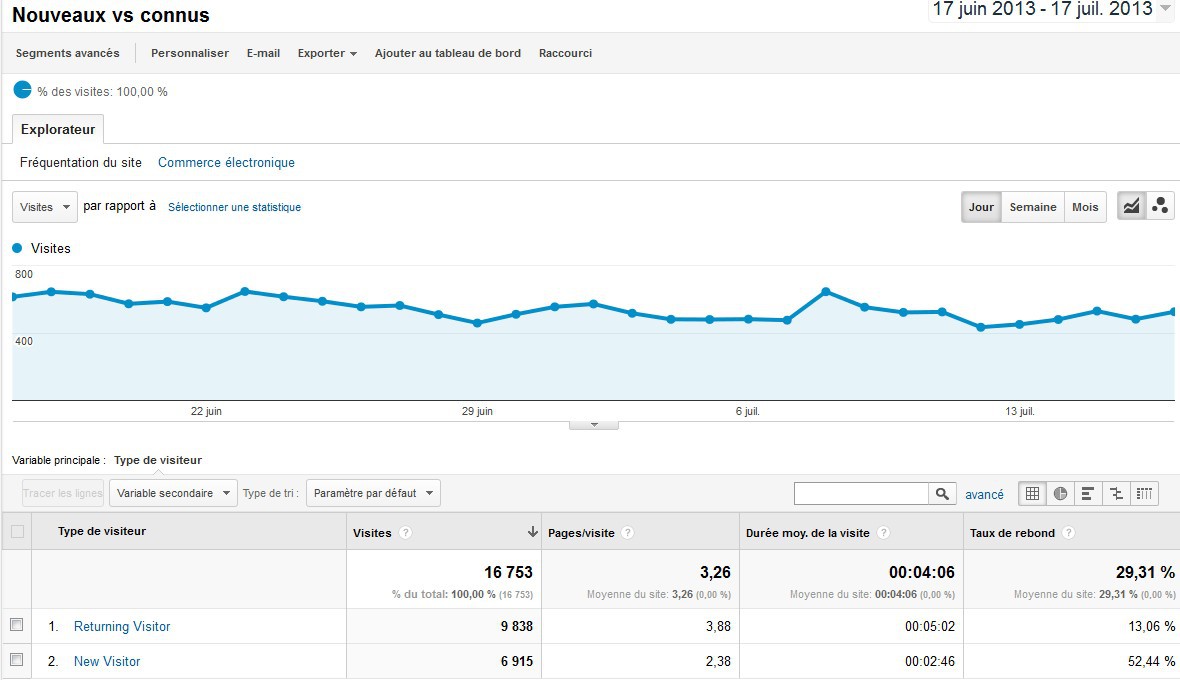Expand the chart annotations drawer arrow
Screen dimensions: 1180x680
(594, 425)
